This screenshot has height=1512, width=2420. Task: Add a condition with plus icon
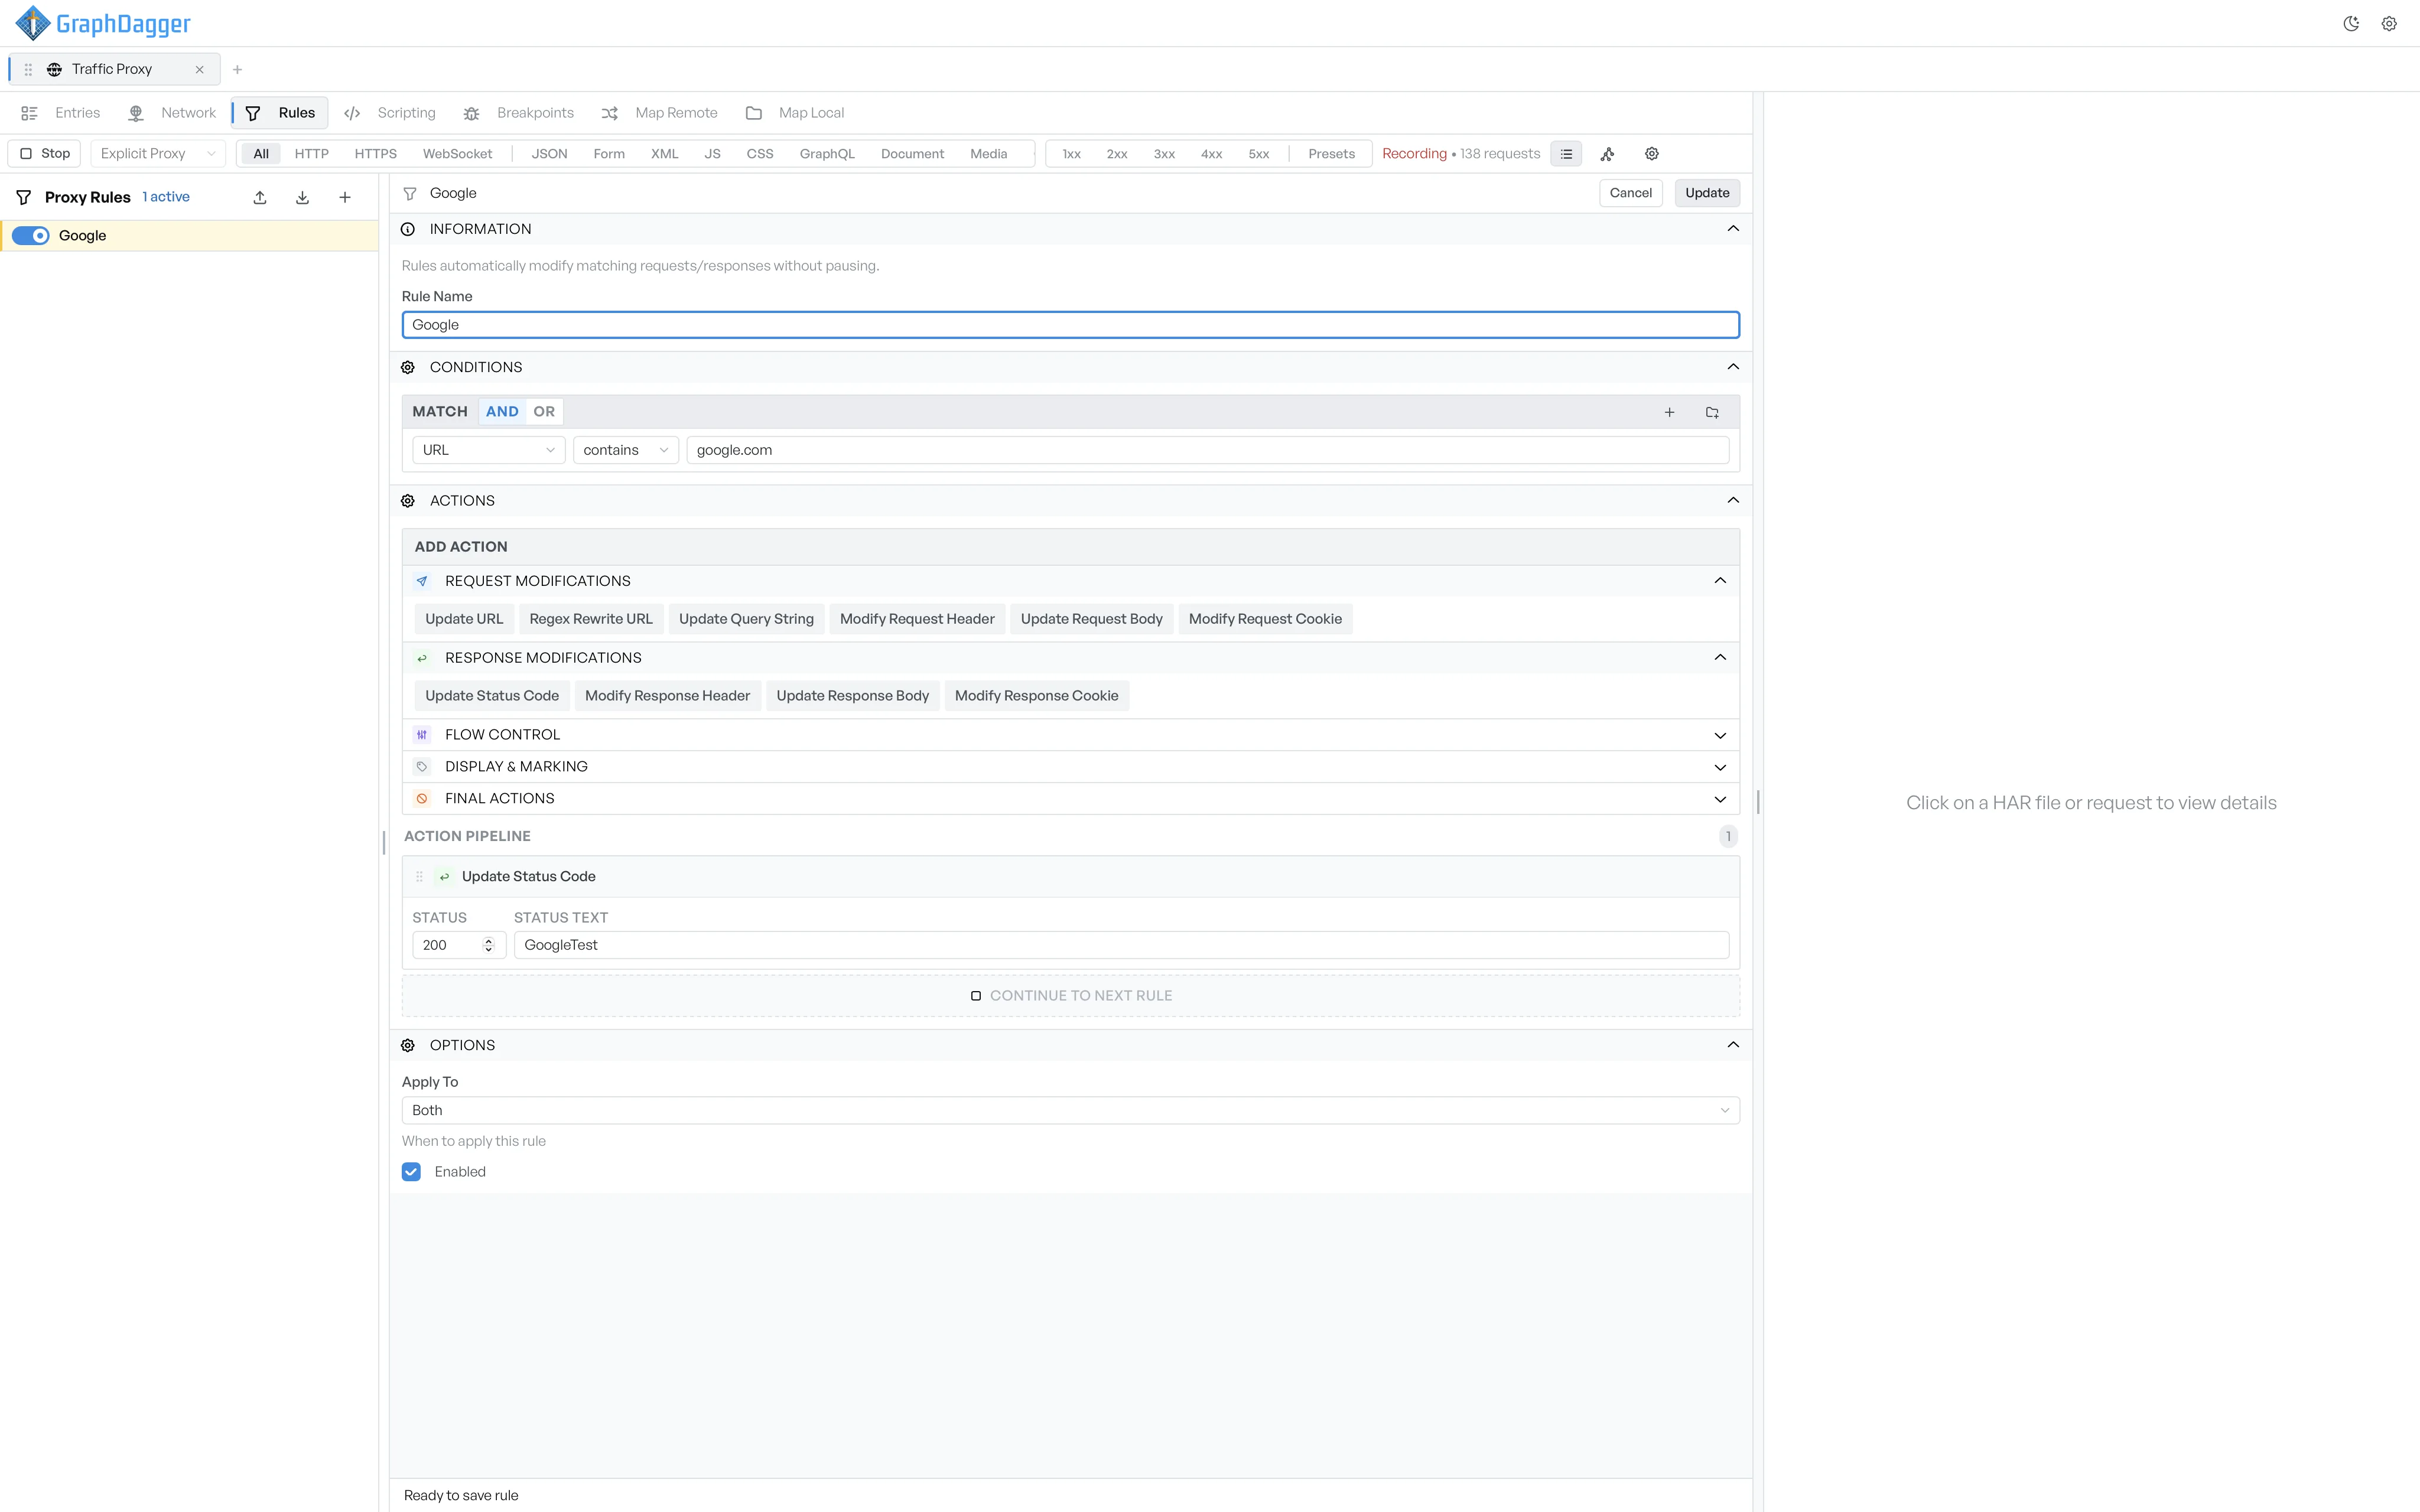point(1669,412)
